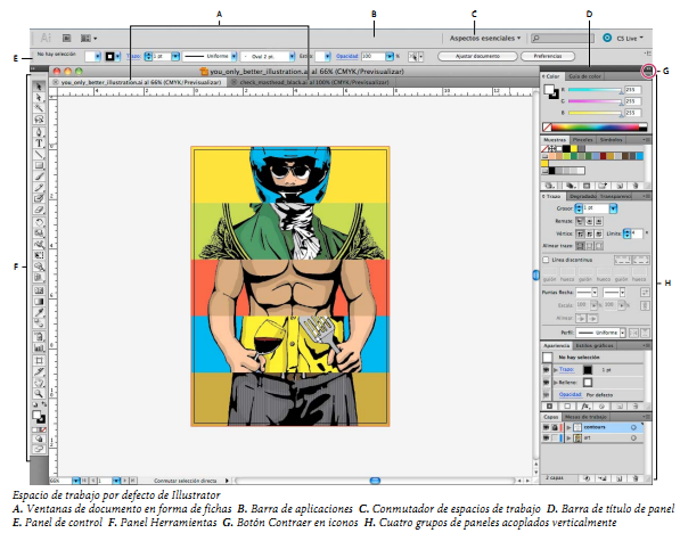This screenshot has height=541, width=680.
Task: Select the Direct Selection tool
Action: tap(39, 97)
